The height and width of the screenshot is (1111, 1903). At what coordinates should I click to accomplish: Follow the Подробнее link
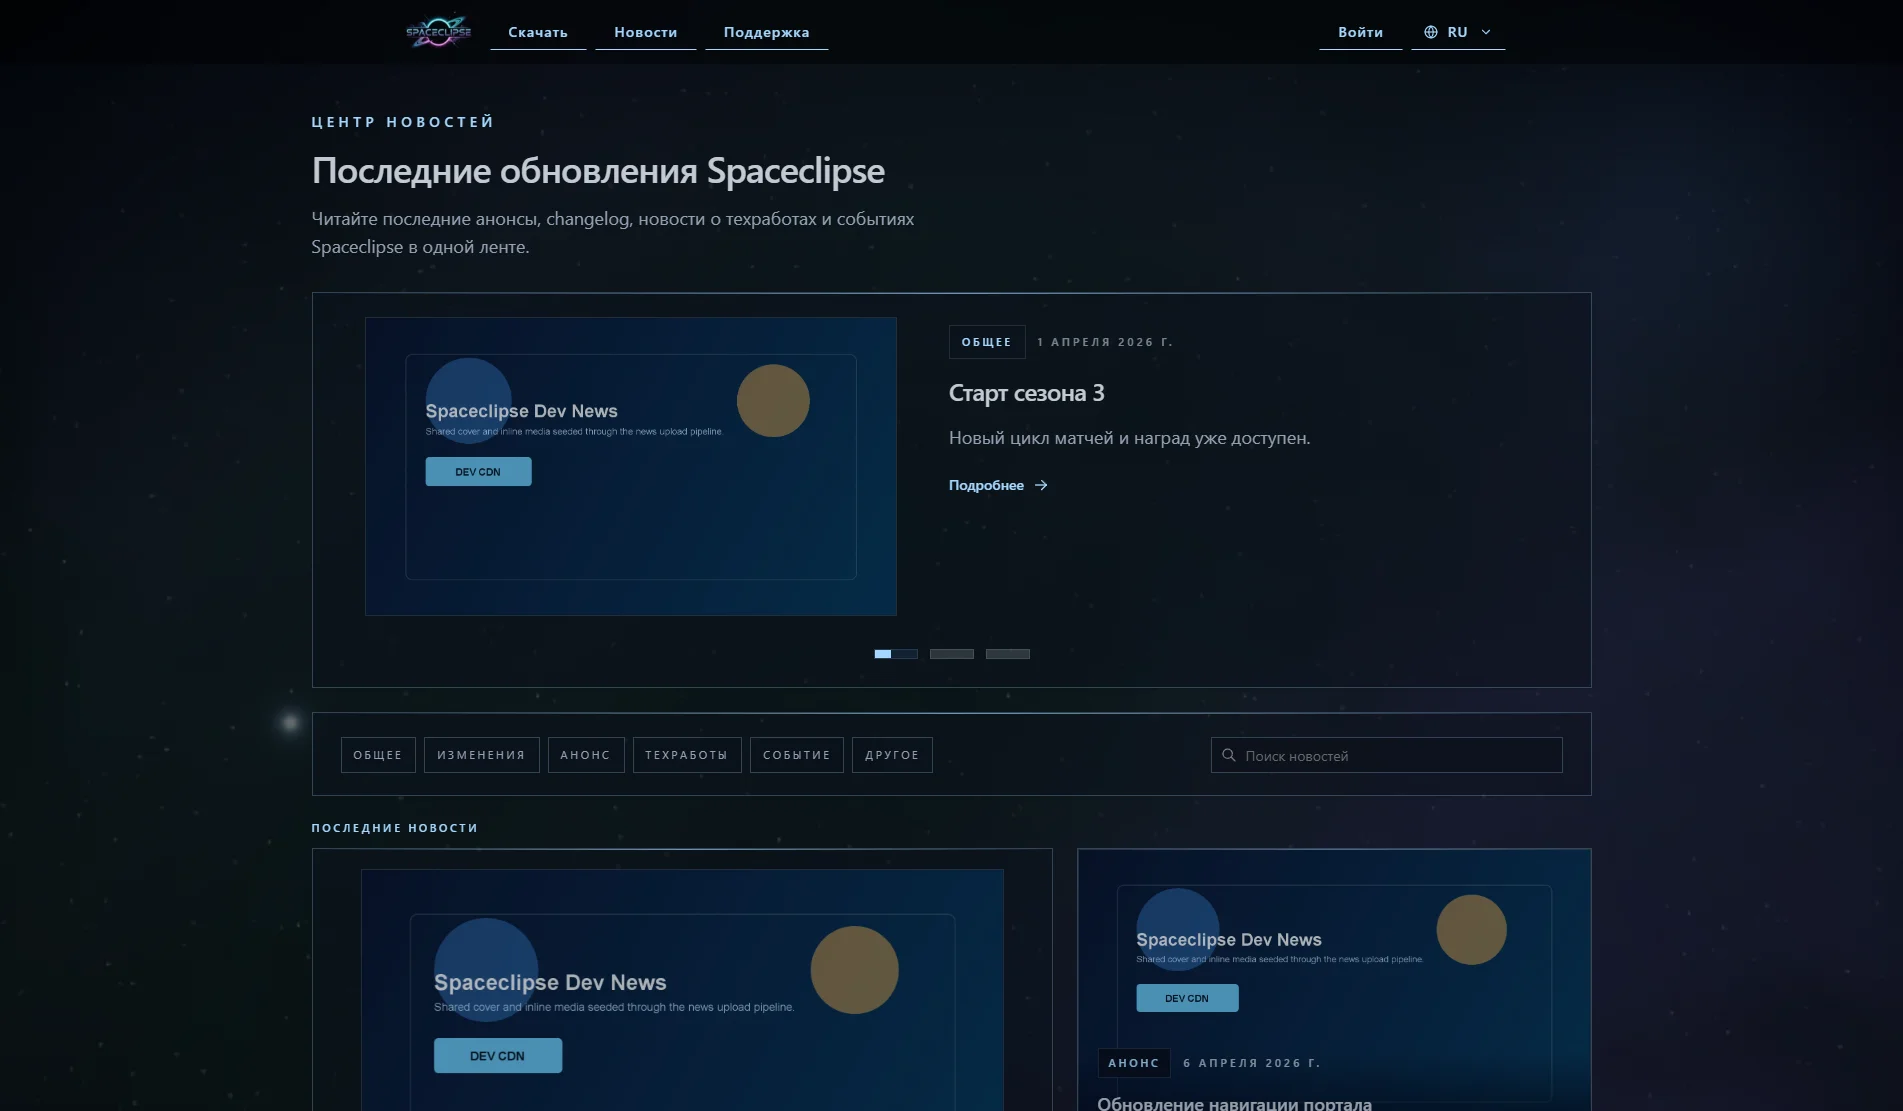(x=986, y=485)
